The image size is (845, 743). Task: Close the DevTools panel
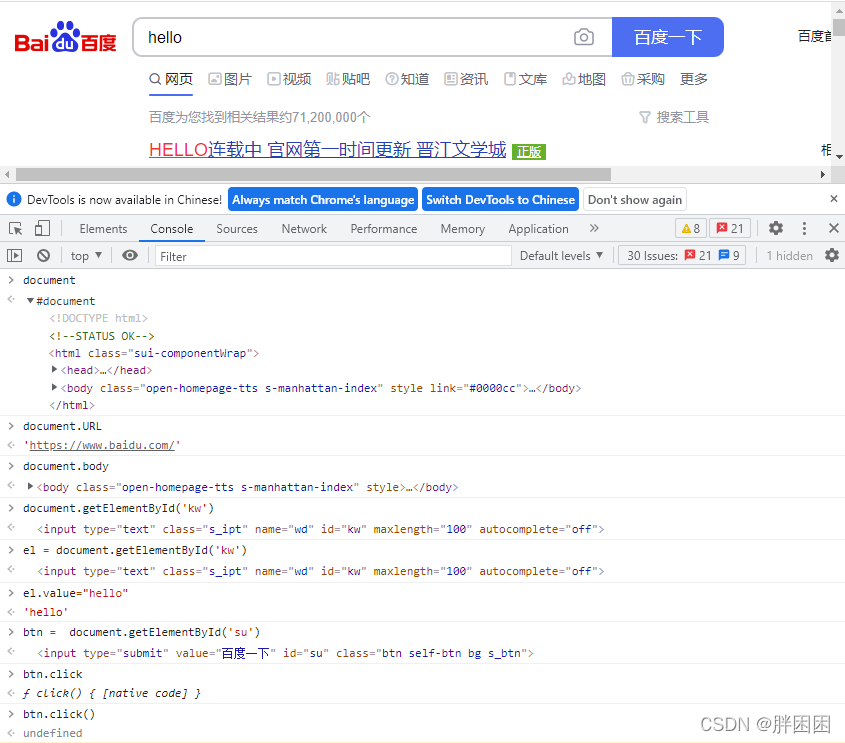point(833,228)
